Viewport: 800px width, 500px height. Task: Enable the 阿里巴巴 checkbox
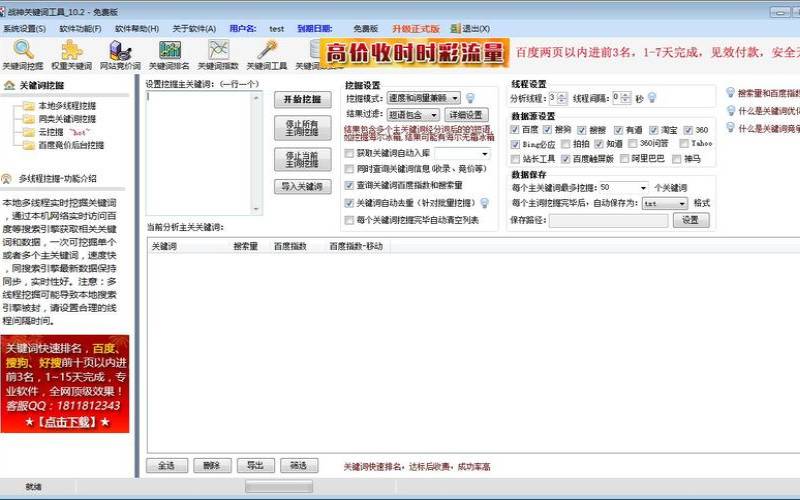point(624,159)
